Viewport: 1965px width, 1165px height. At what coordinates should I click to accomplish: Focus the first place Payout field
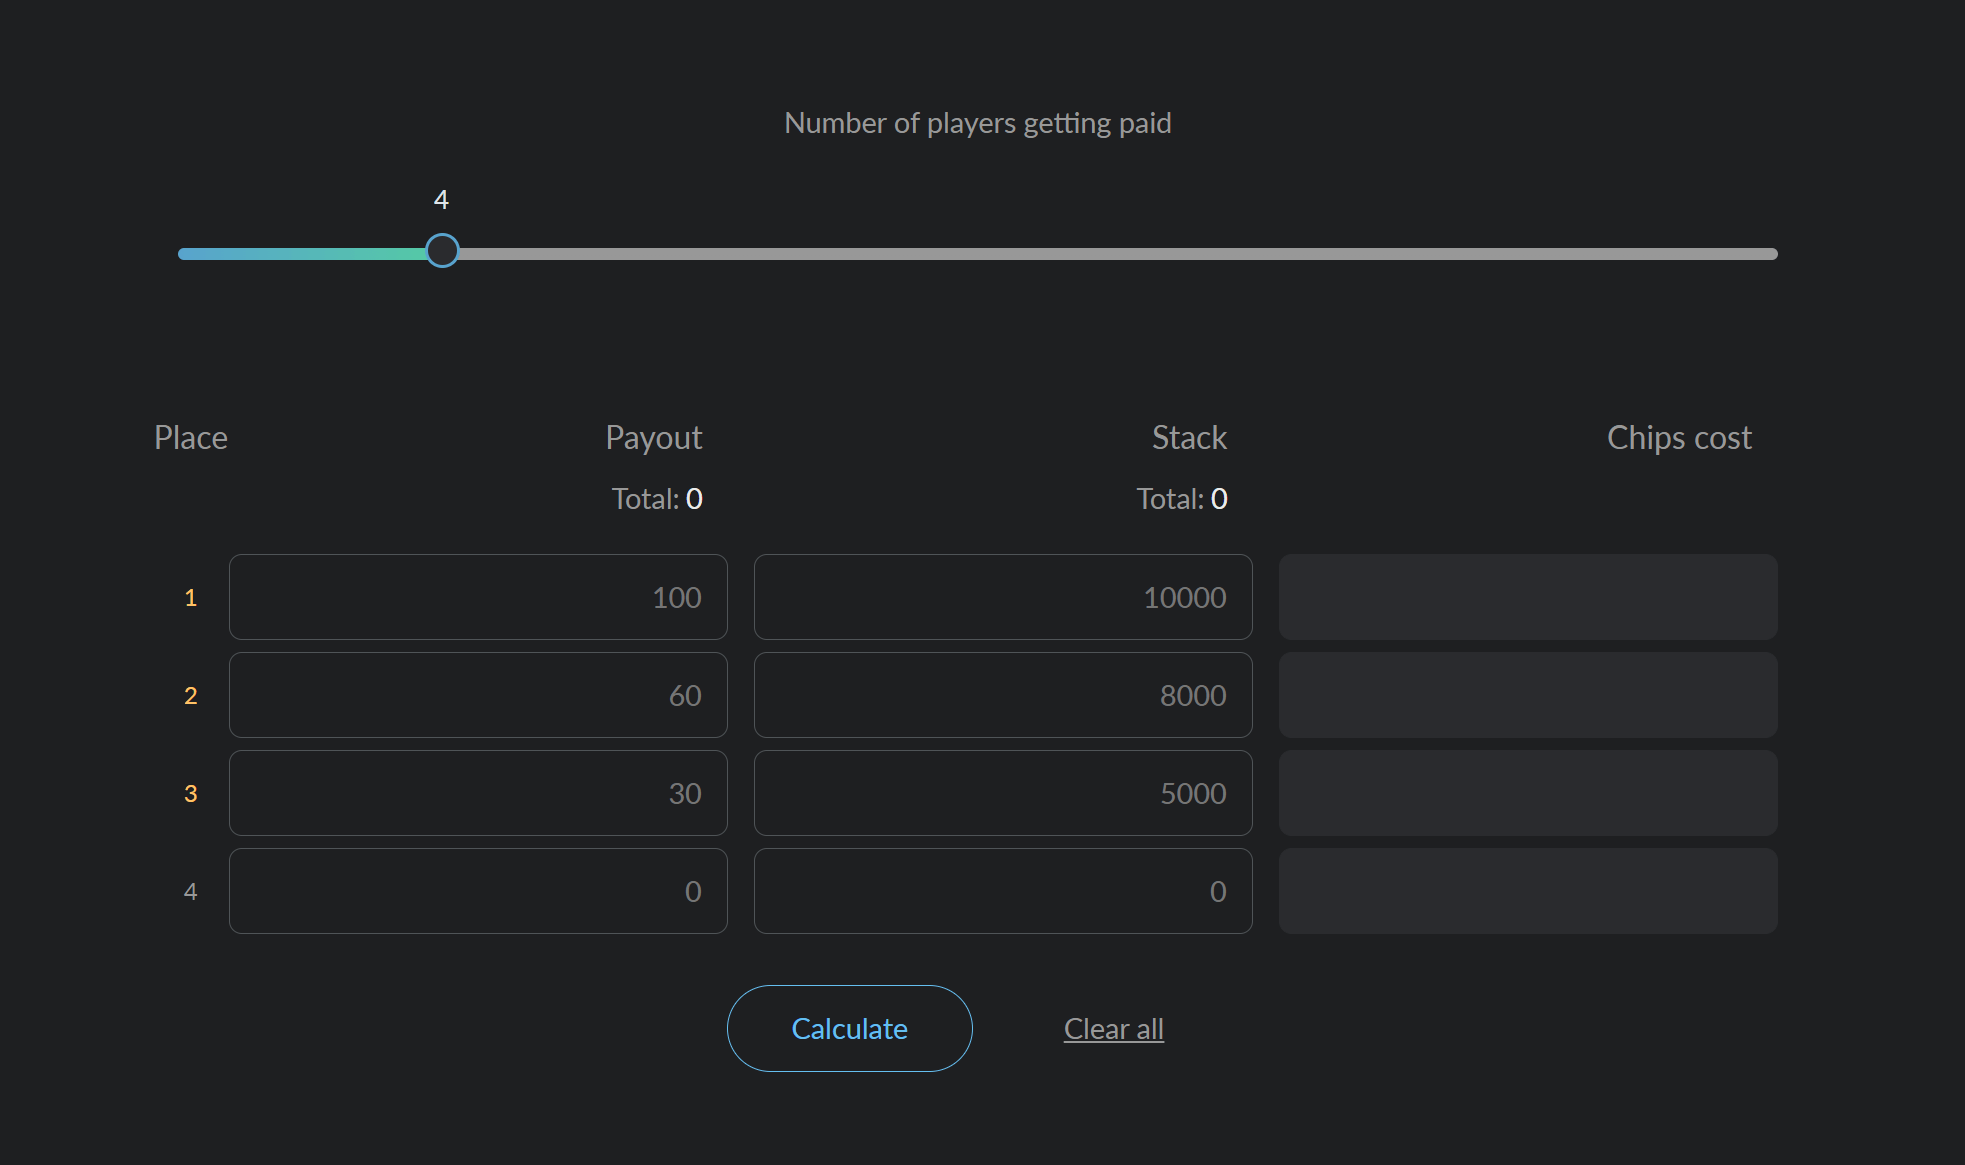[478, 597]
